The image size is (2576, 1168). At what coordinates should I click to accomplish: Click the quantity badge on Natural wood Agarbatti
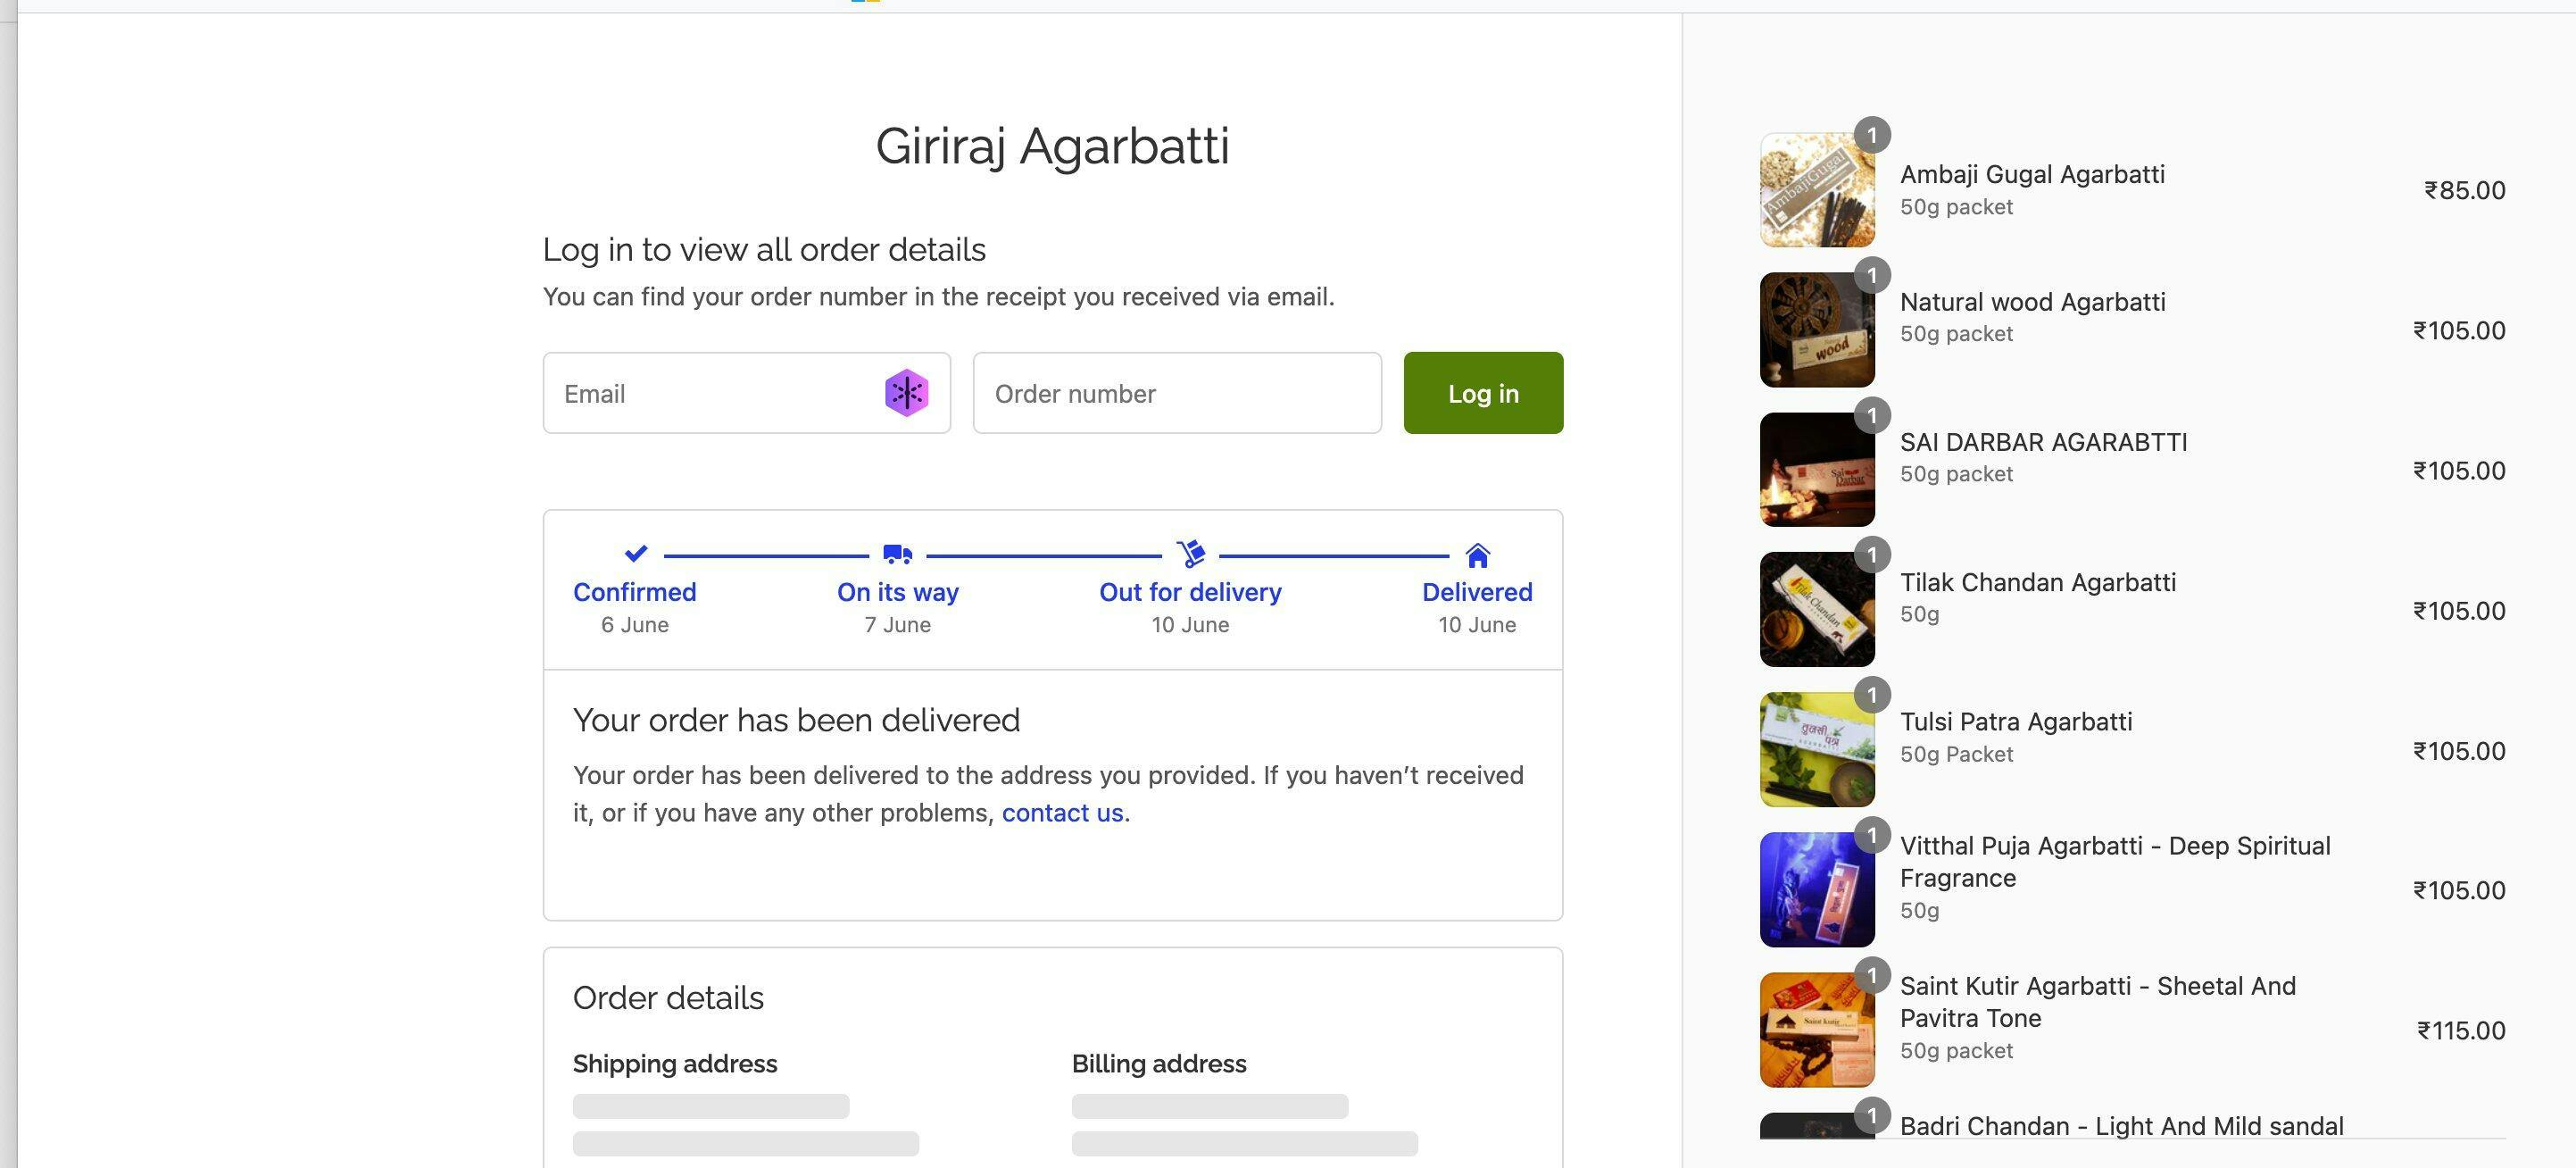click(1872, 275)
